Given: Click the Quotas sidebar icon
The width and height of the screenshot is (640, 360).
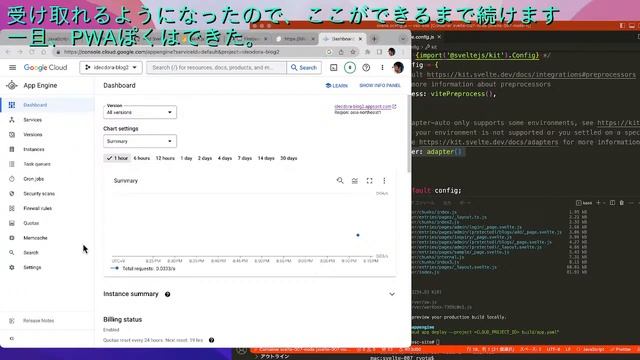Looking at the screenshot, I should [x=12, y=223].
